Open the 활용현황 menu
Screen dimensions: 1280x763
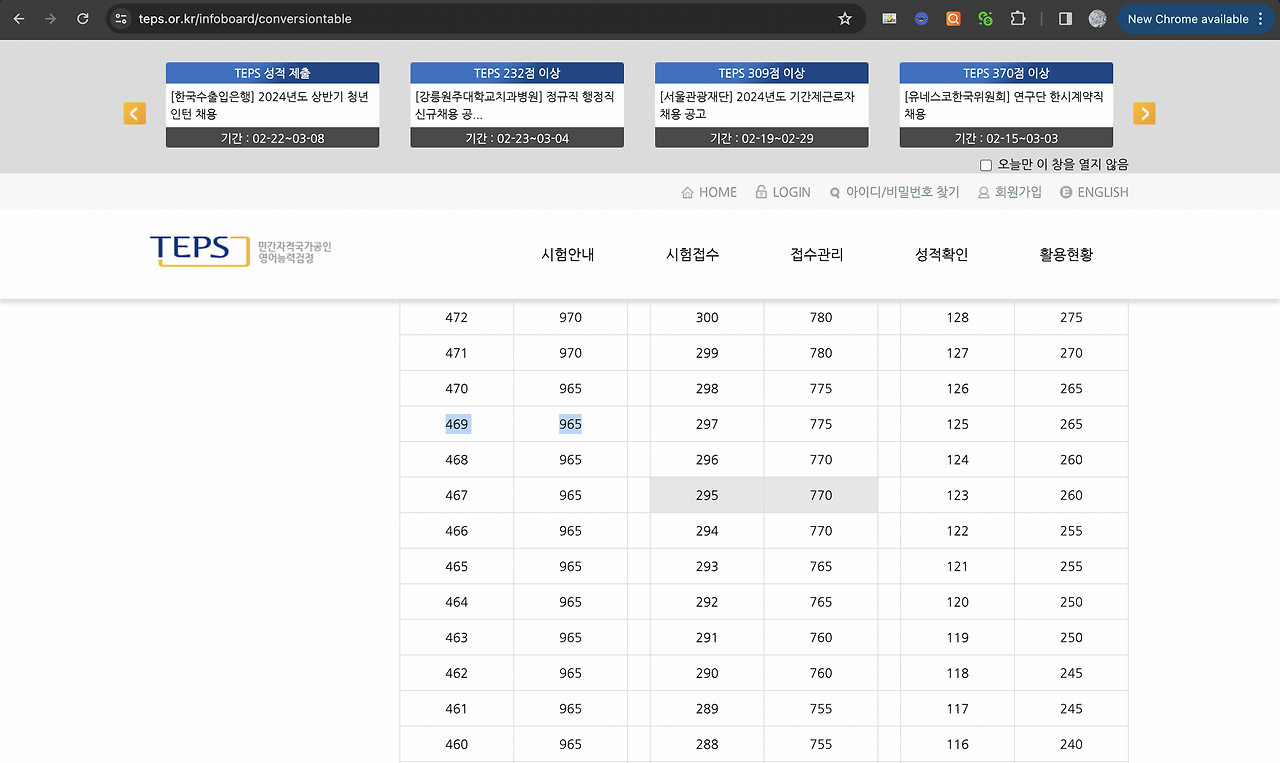1066,254
